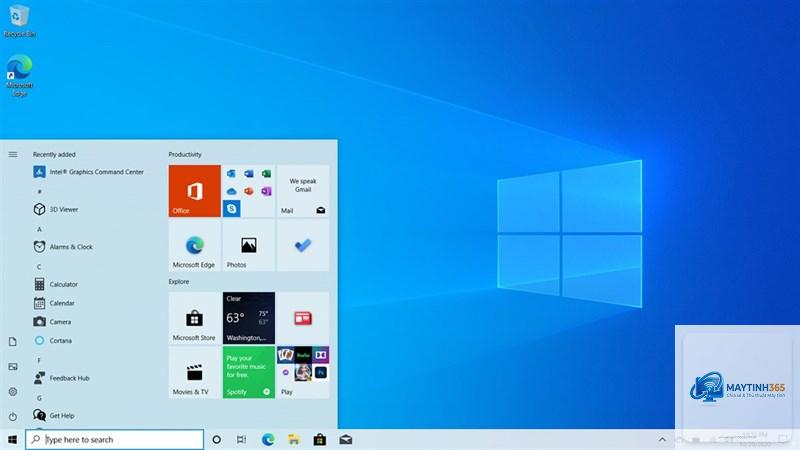Open Microsoft Edge desktop shortcut
Viewport: 800px width, 450px height.
pos(19,76)
